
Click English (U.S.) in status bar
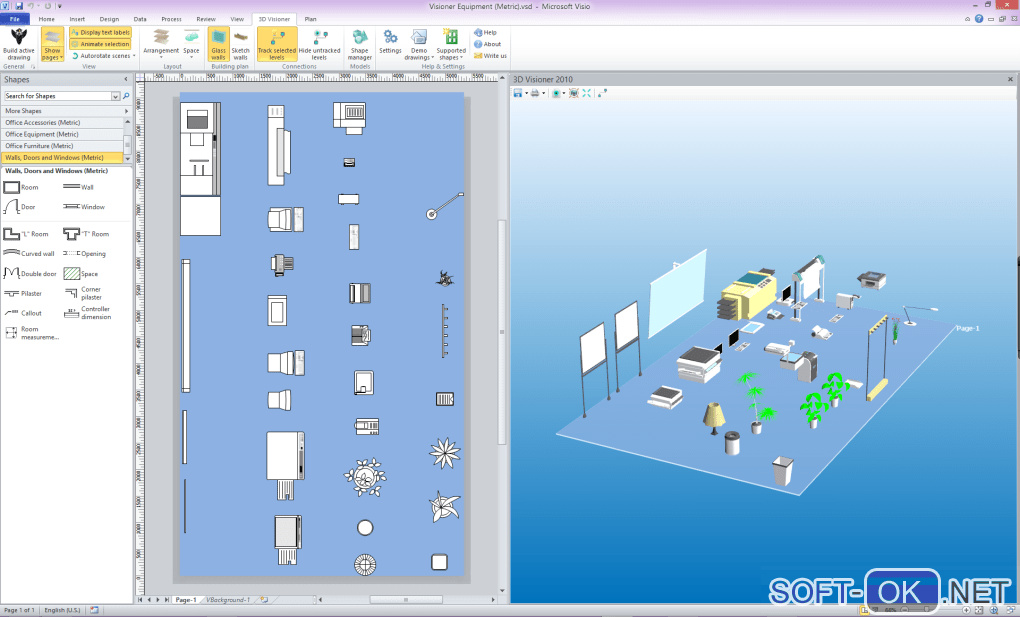coord(62,610)
